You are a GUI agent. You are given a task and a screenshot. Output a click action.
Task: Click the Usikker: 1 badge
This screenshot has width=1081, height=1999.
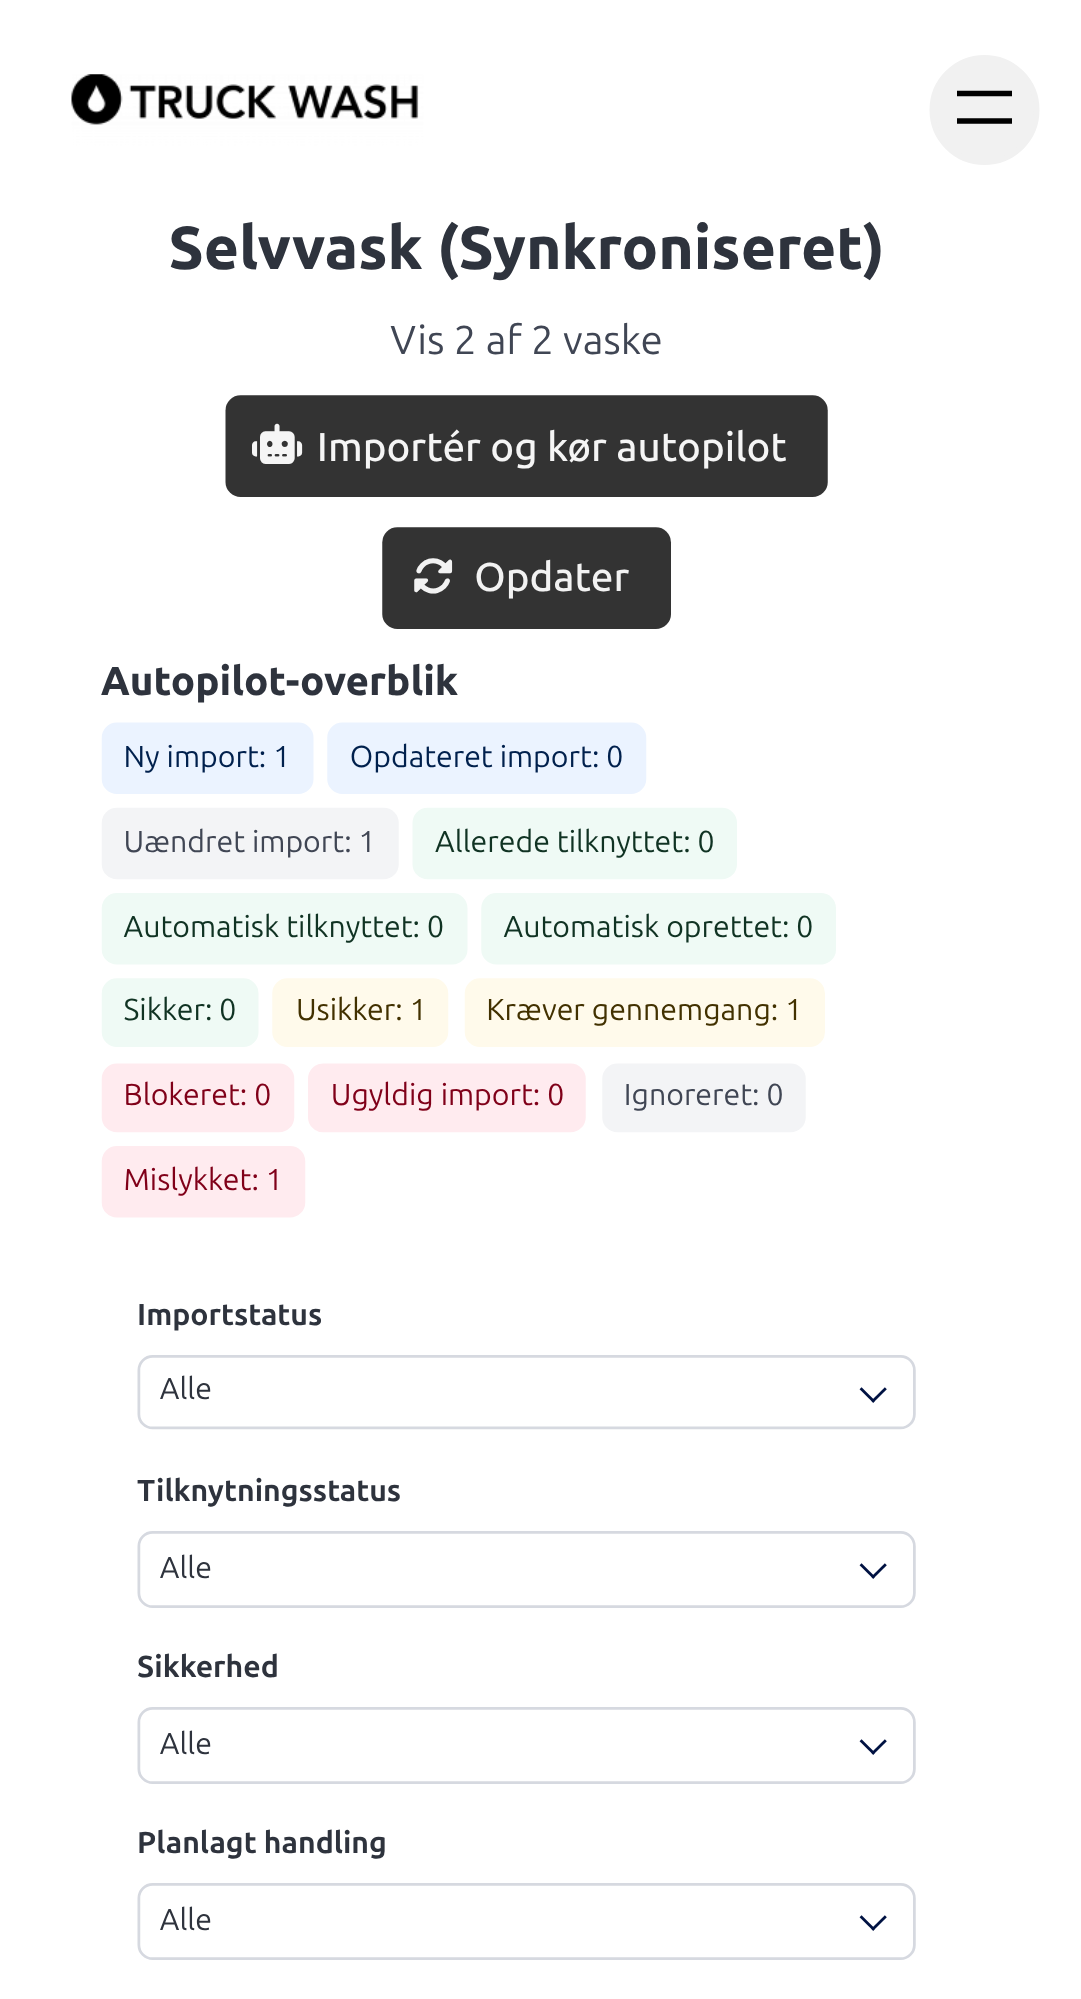coord(360,1012)
